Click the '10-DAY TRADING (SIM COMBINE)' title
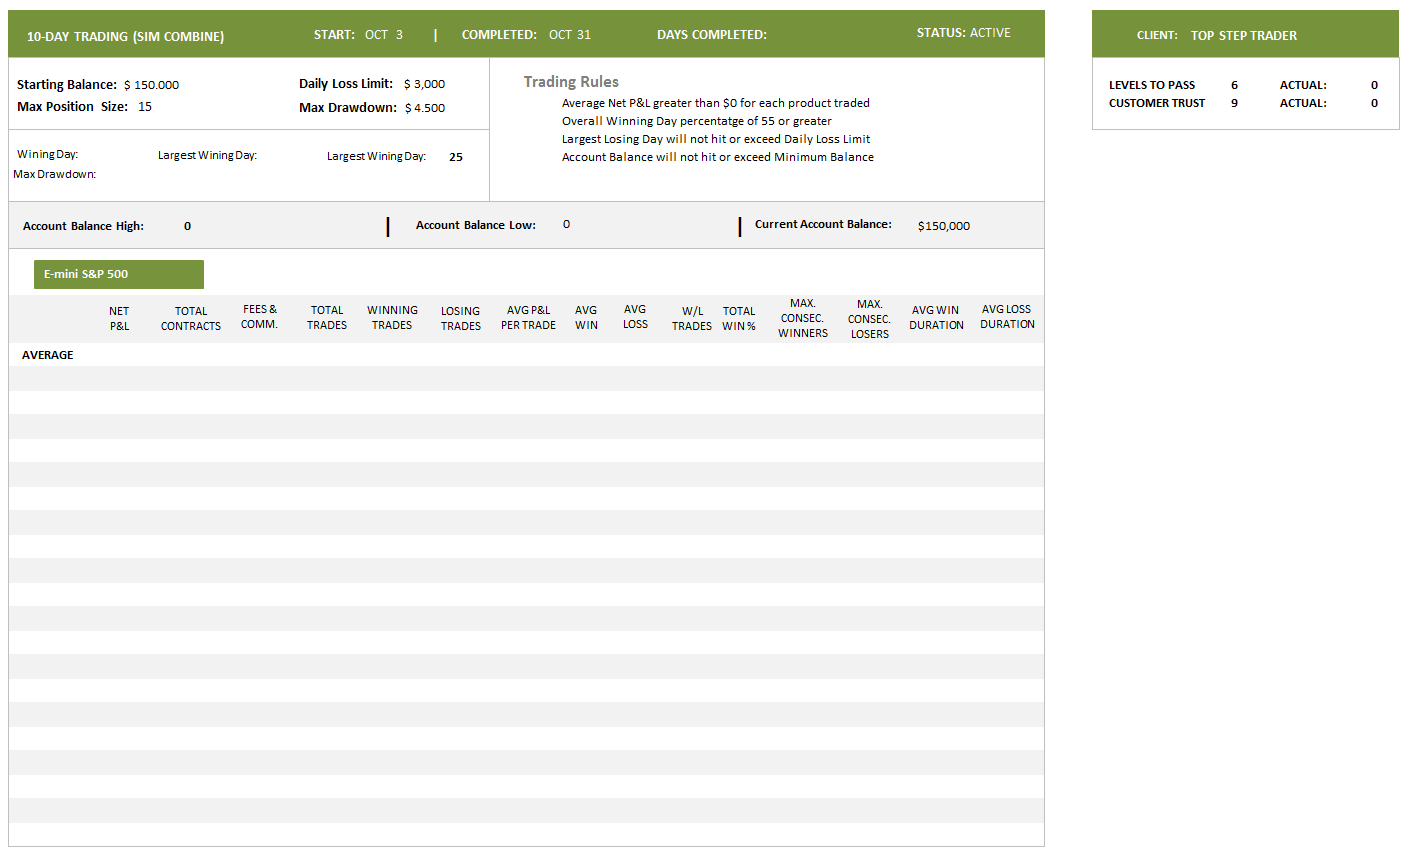The image size is (1411, 857). (125, 36)
